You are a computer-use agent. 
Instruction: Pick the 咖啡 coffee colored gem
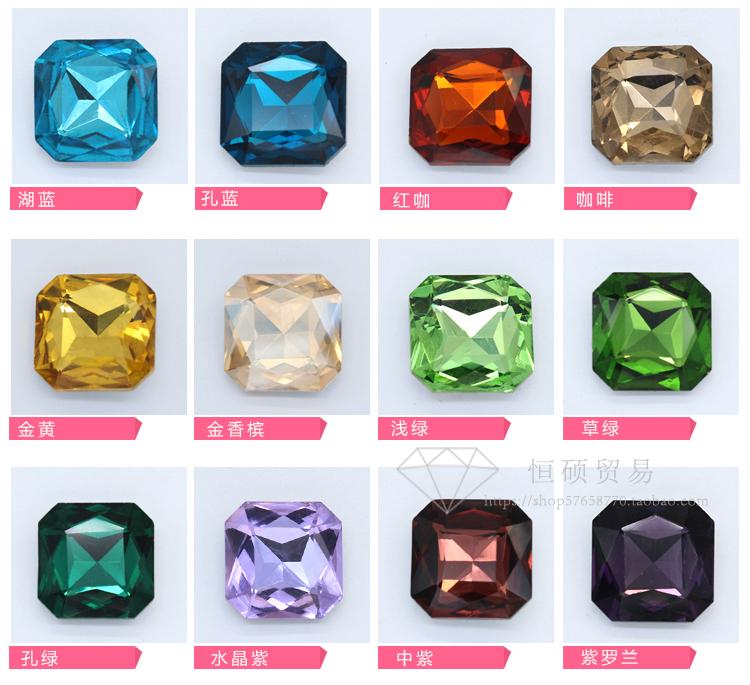click(652, 105)
